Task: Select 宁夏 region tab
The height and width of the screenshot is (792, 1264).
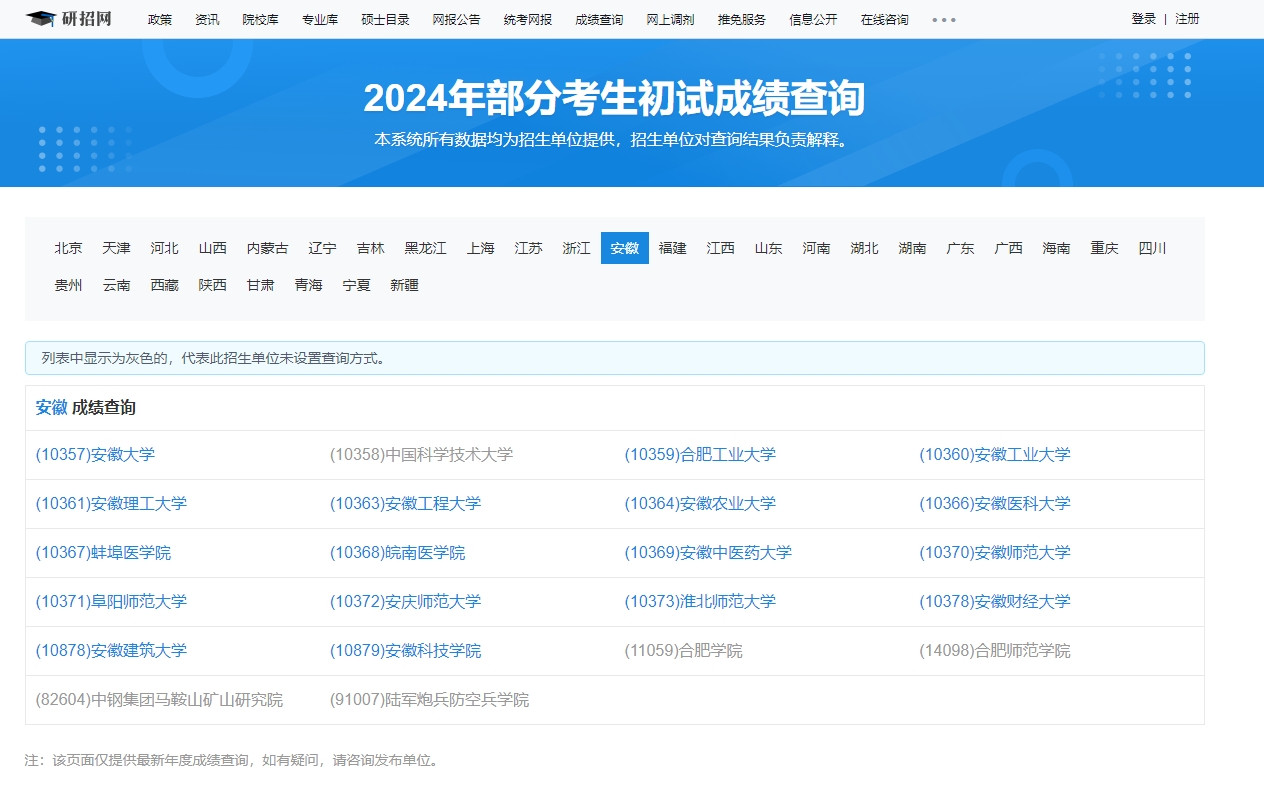Action: click(x=357, y=285)
